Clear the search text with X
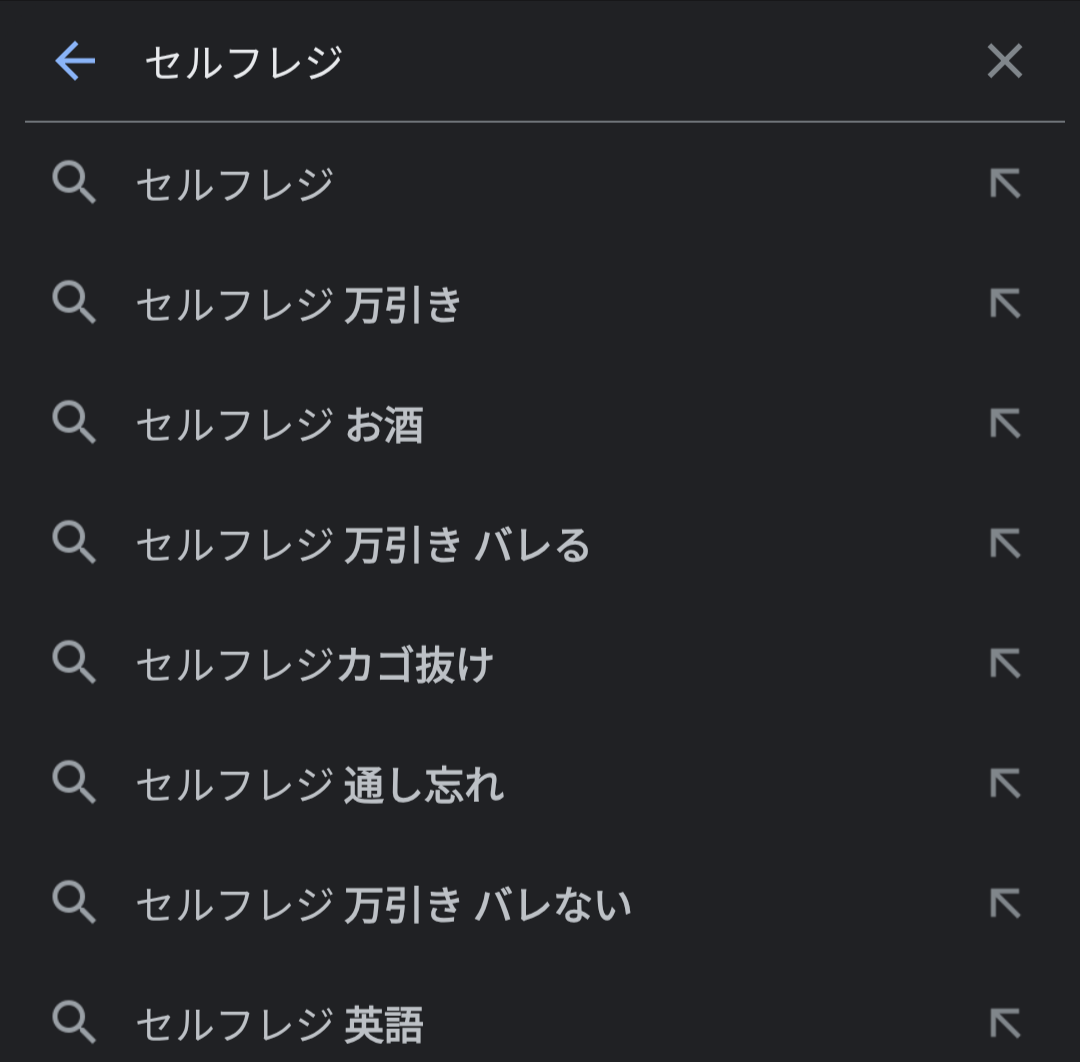The width and height of the screenshot is (1080, 1062). click(x=1004, y=62)
